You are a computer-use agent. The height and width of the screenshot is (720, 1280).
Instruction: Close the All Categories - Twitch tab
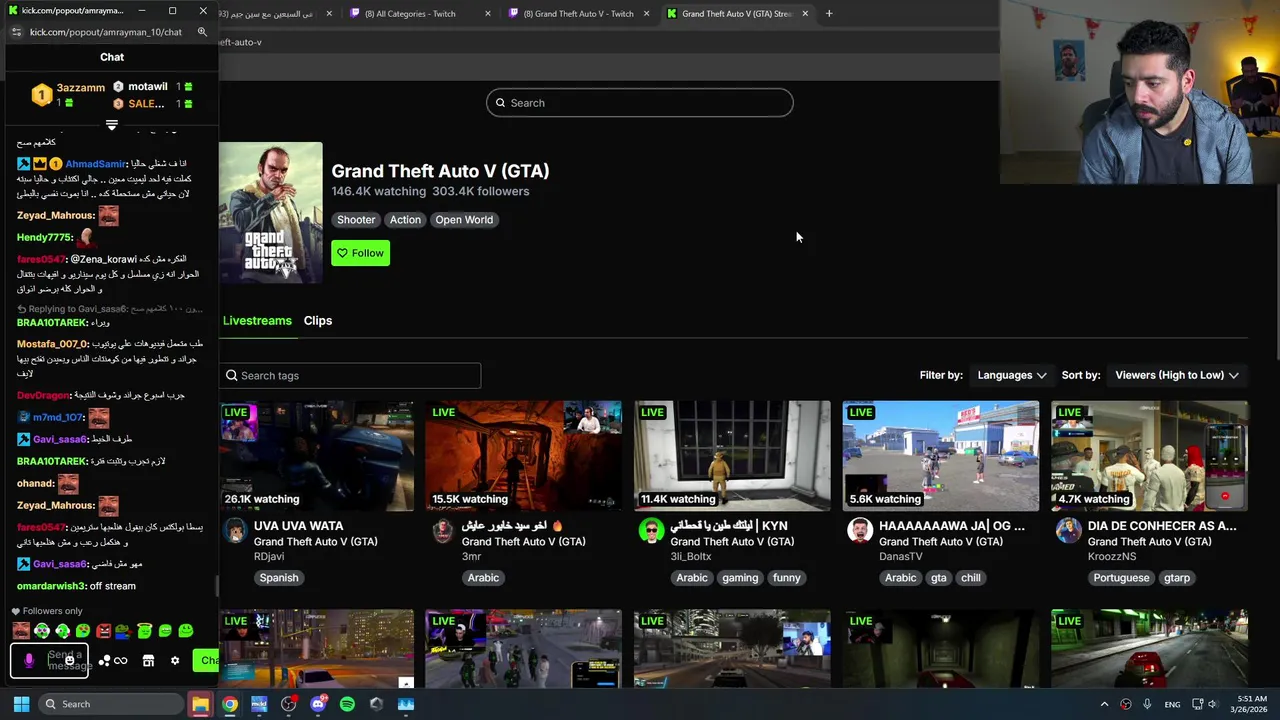[x=488, y=14]
